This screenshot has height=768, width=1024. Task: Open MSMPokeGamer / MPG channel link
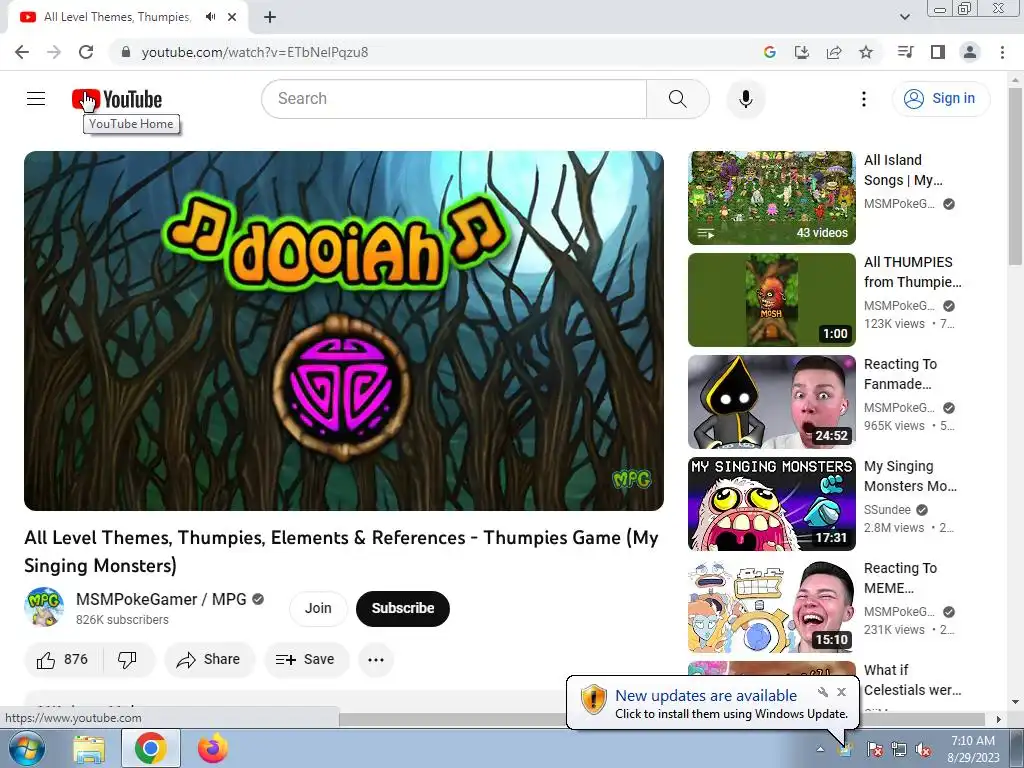(x=161, y=599)
